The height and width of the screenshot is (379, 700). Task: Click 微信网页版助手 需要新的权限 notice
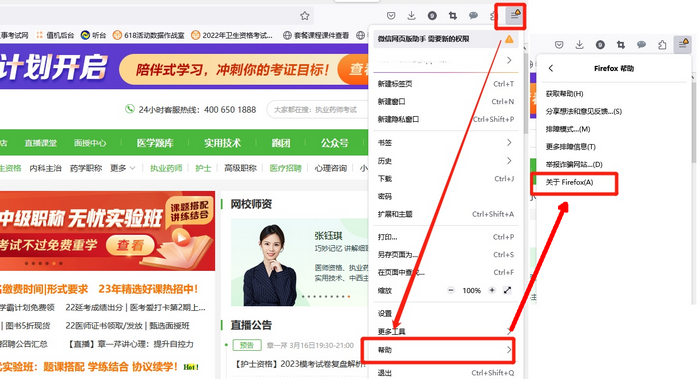coord(446,39)
